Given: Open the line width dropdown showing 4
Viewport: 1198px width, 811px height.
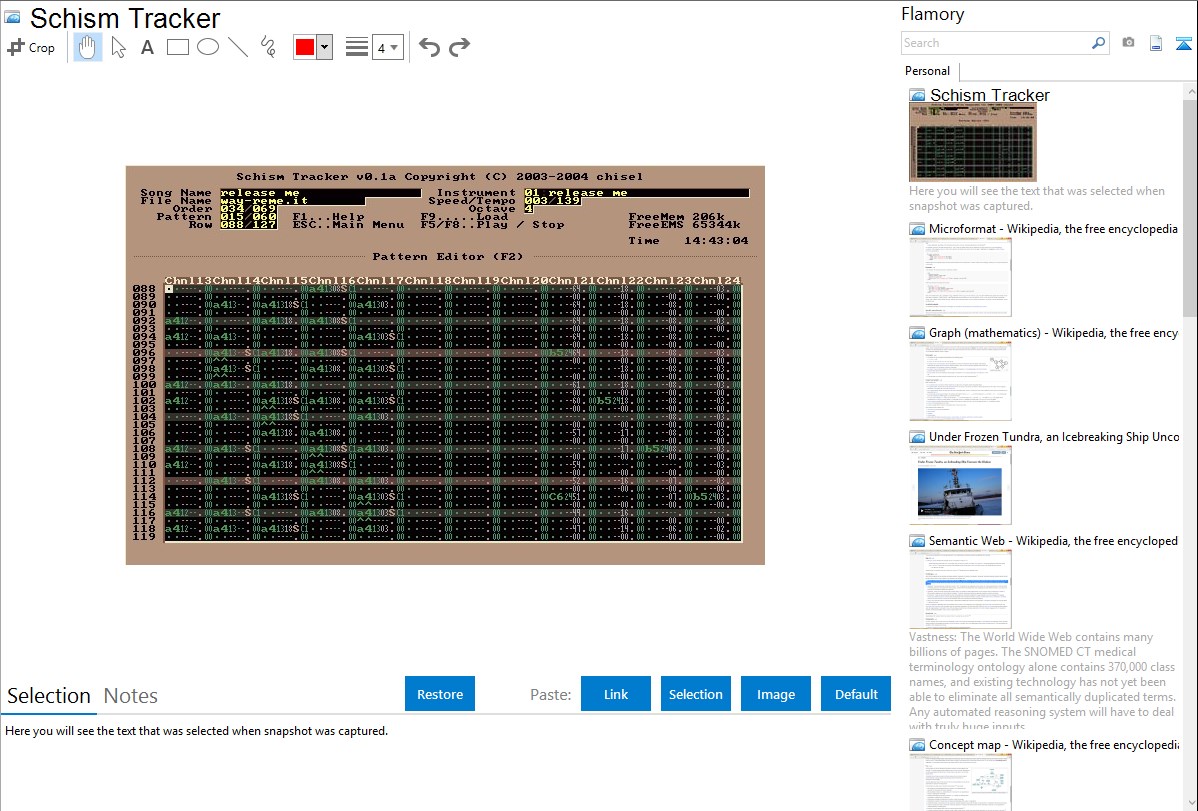Looking at the screenshot, I should [x=388, y=47].
